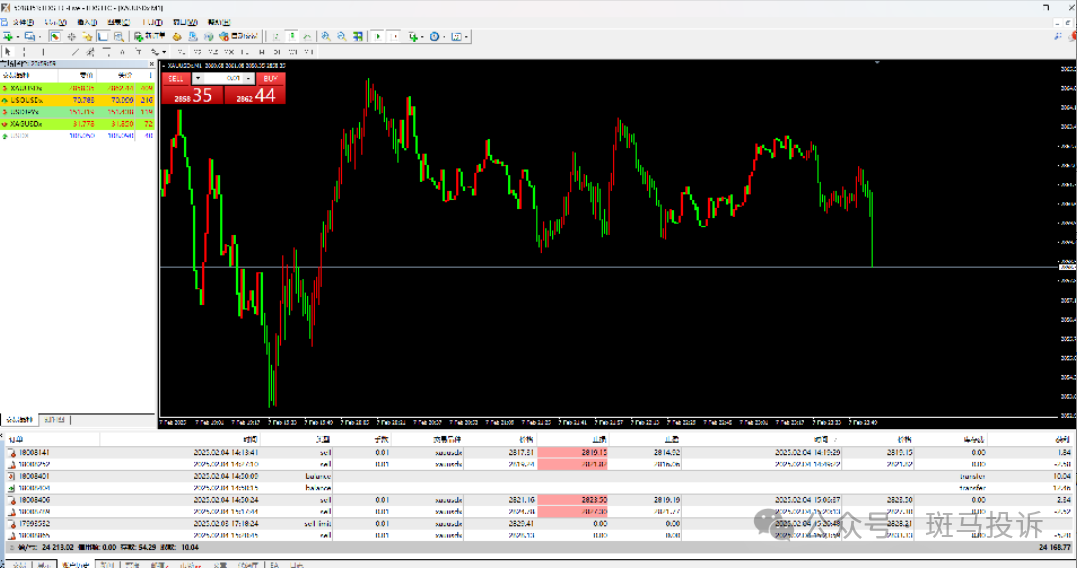Open the Indicators list dropdown
Image resolution: width=1077 pixels, height=568 pixels.
tap(415, 36)
